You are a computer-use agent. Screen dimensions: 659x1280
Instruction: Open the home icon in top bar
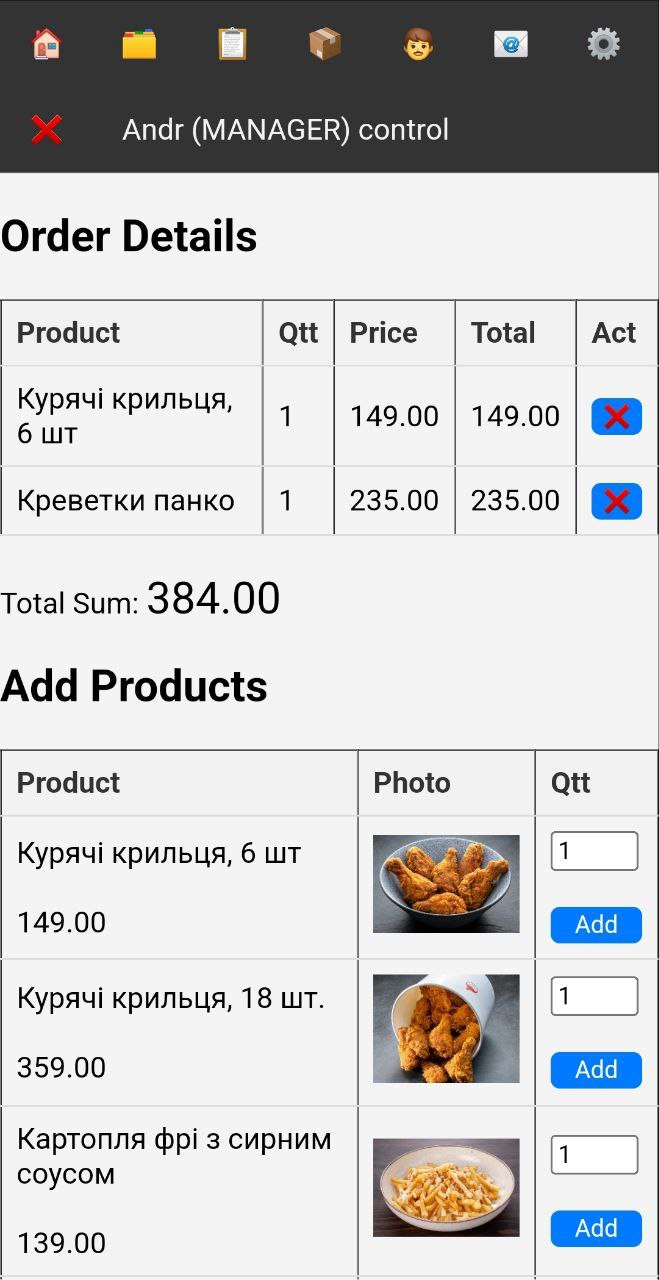tap(46, 44)
